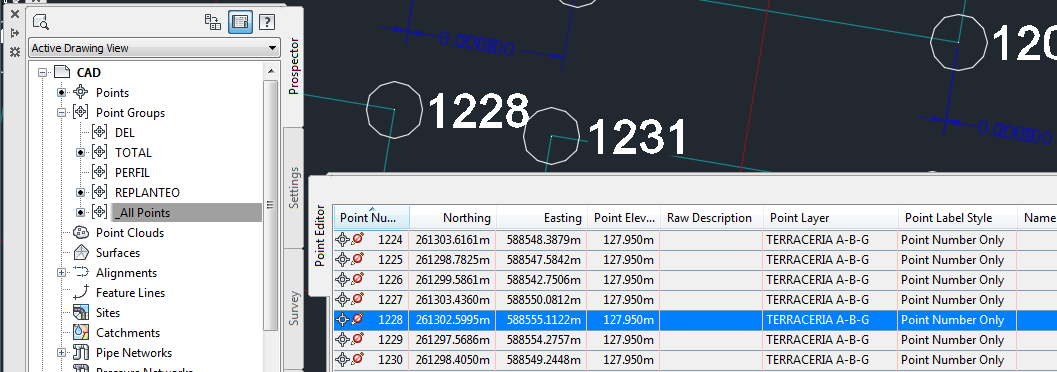Click the Pipe Networks icon
Viewport: 1057px width, 372px height.
click(x=81, y=352)
